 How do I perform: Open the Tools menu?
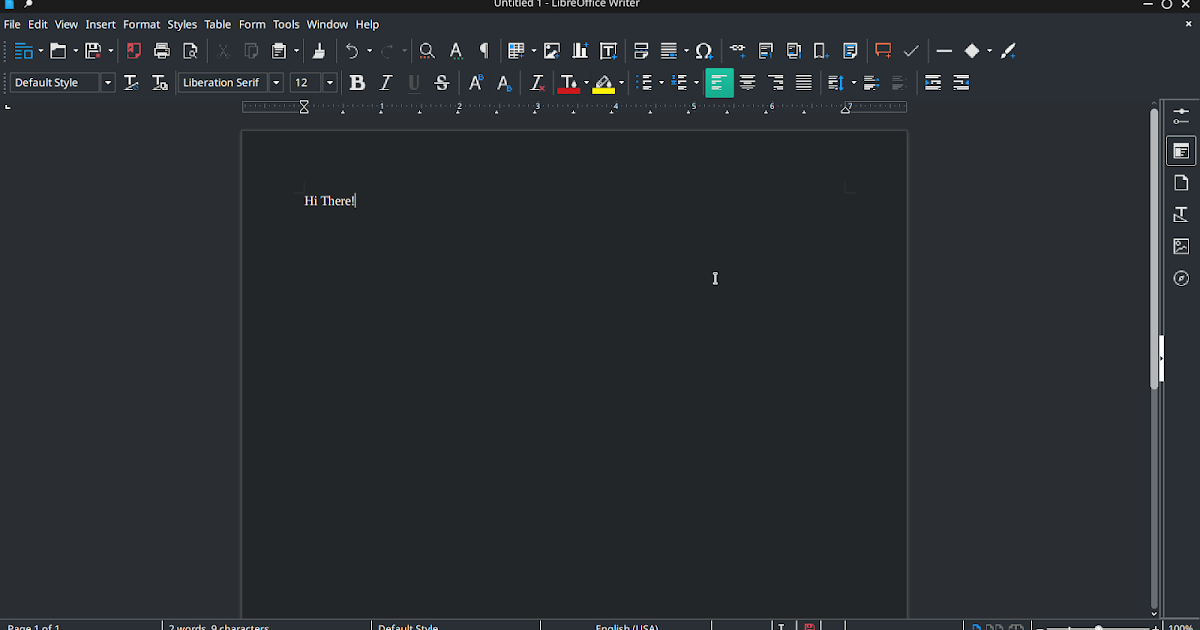(286, 24)
